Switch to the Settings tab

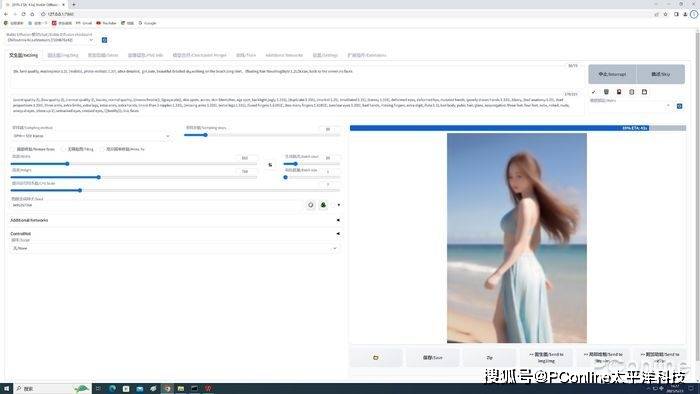pos(325,55)
